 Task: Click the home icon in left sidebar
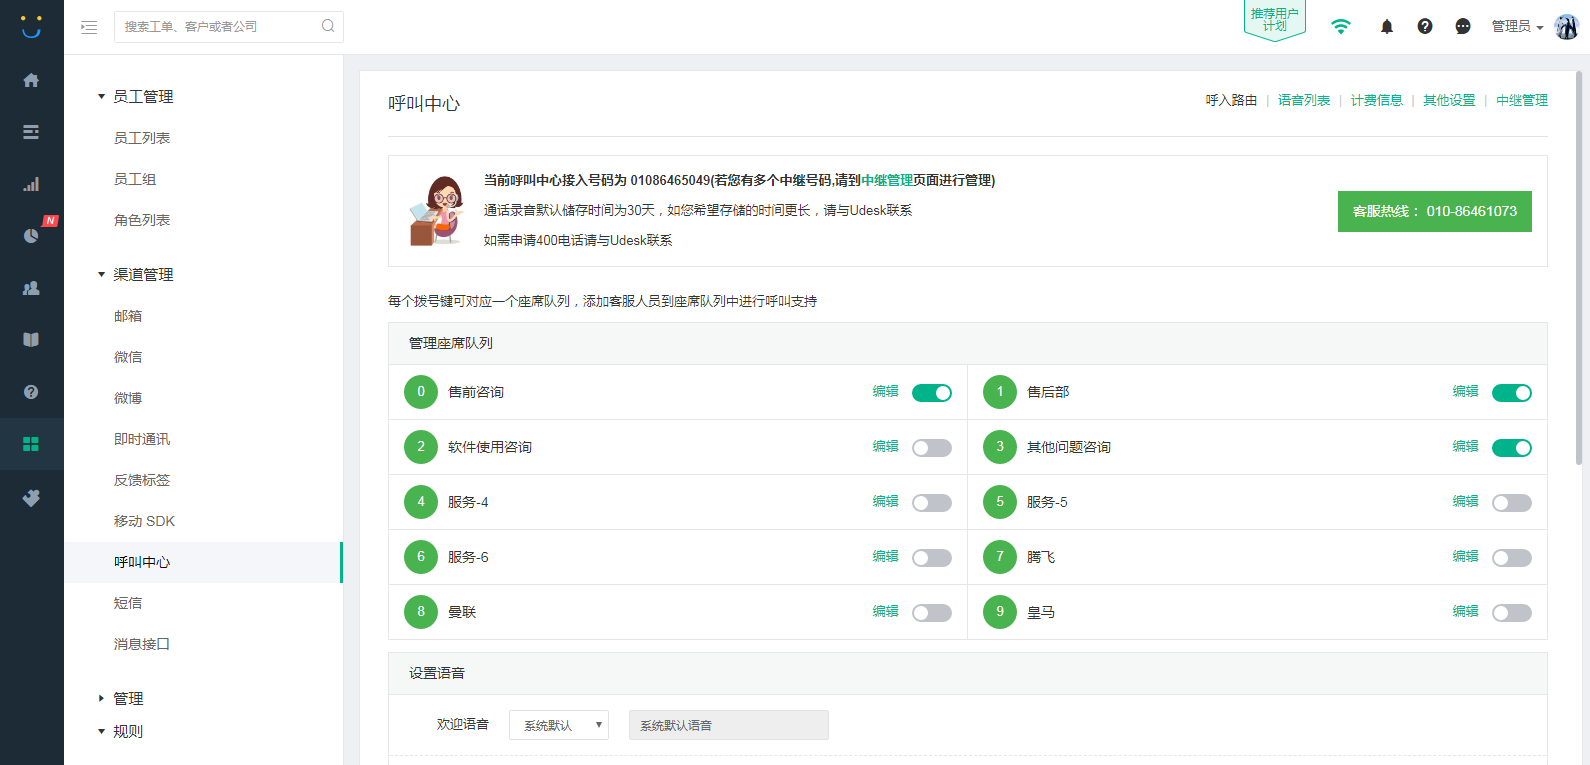click(x=31, y=80)
